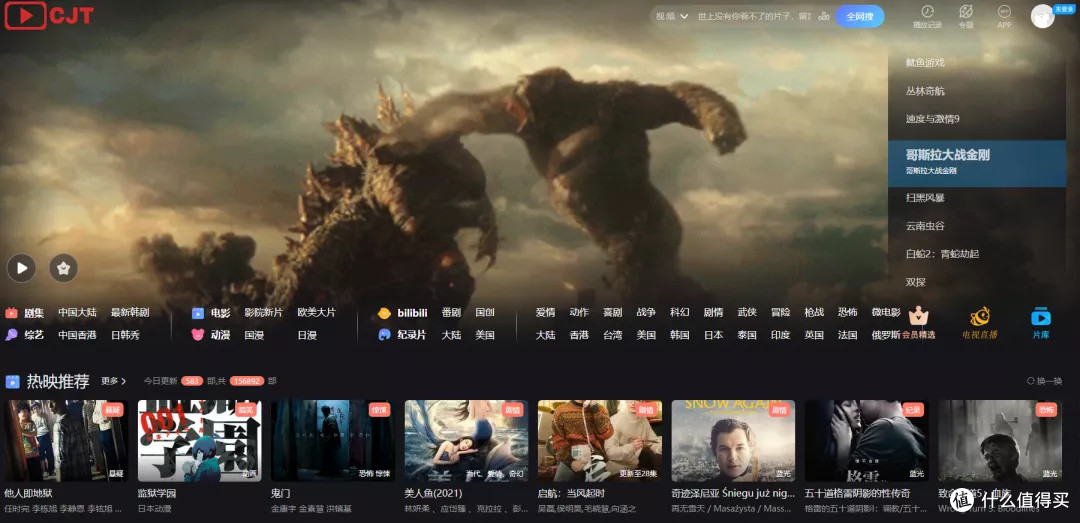The height and width of the screenshot is (523, 1080).
Task: Open 国漫 anime link
Action: click(x=254, y=335)
